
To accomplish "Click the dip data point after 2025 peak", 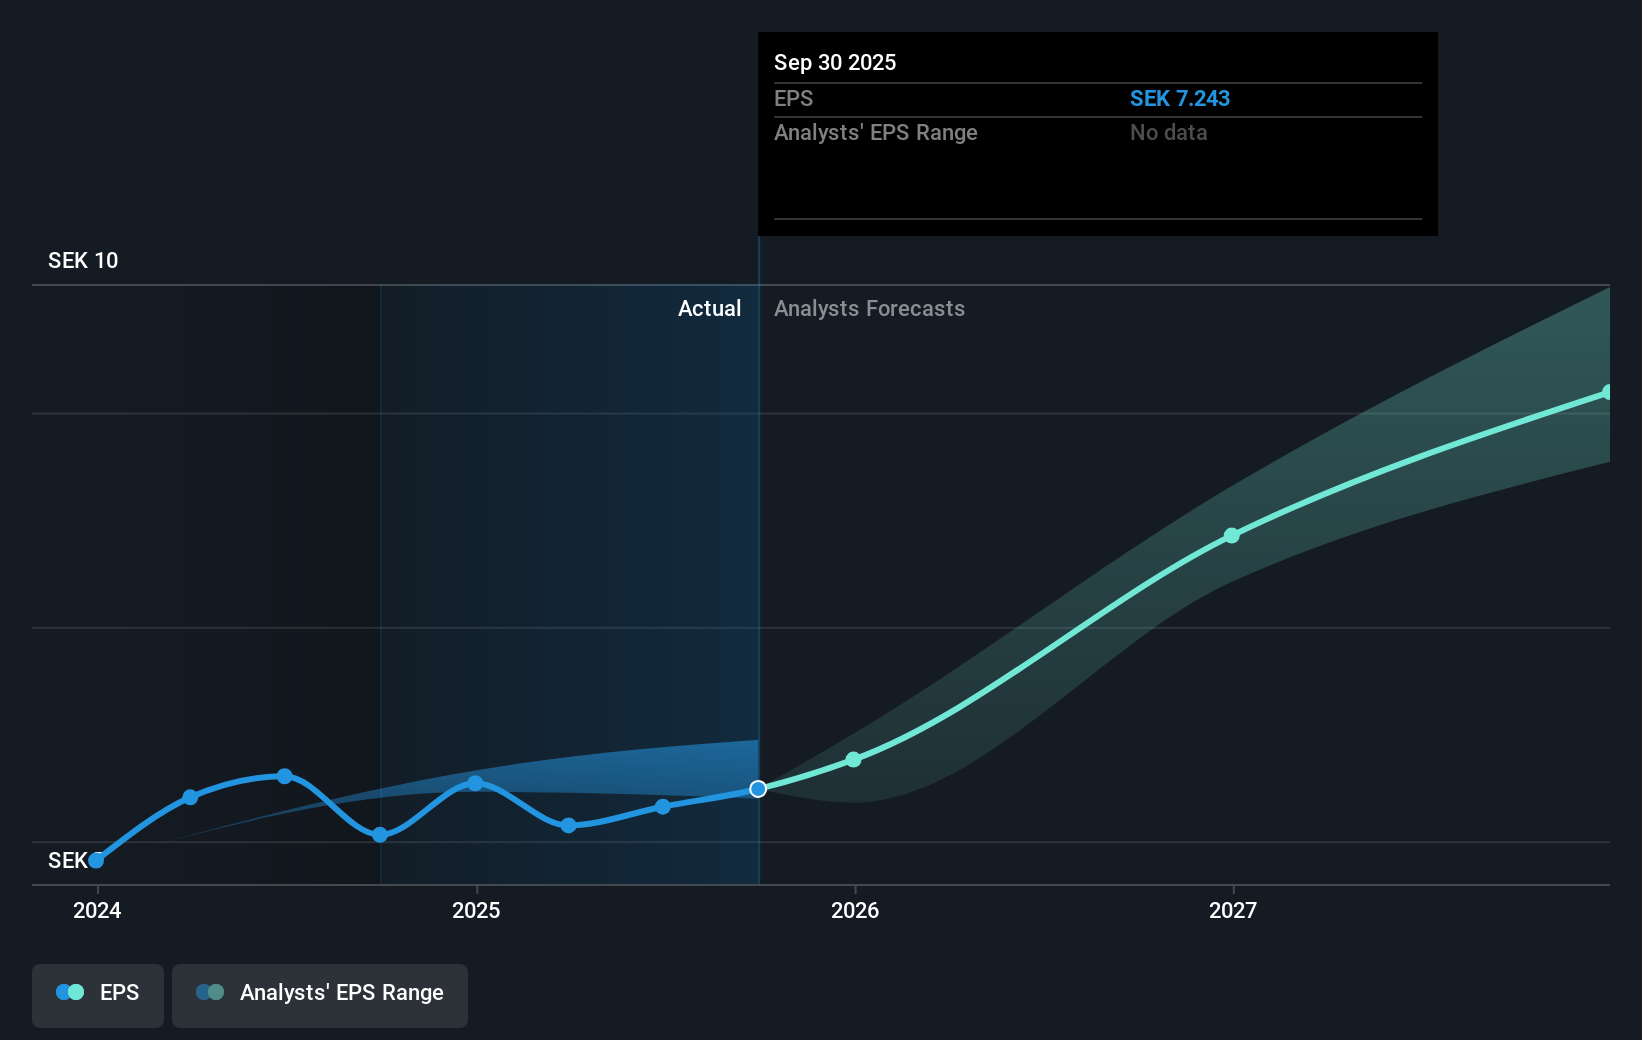I will click(x=568, y=826).
